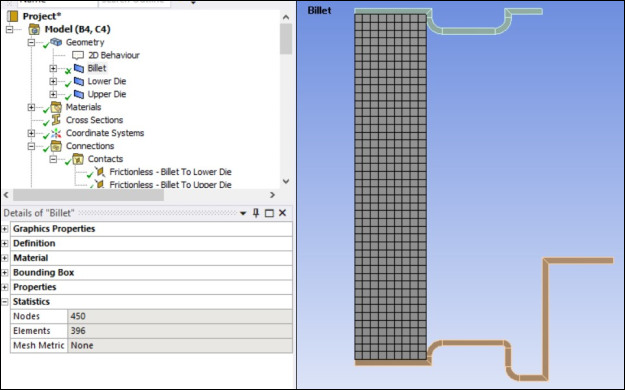Screen dimensions: 625x390
Task: Click the Geometry cube icon
Action: 56,42
